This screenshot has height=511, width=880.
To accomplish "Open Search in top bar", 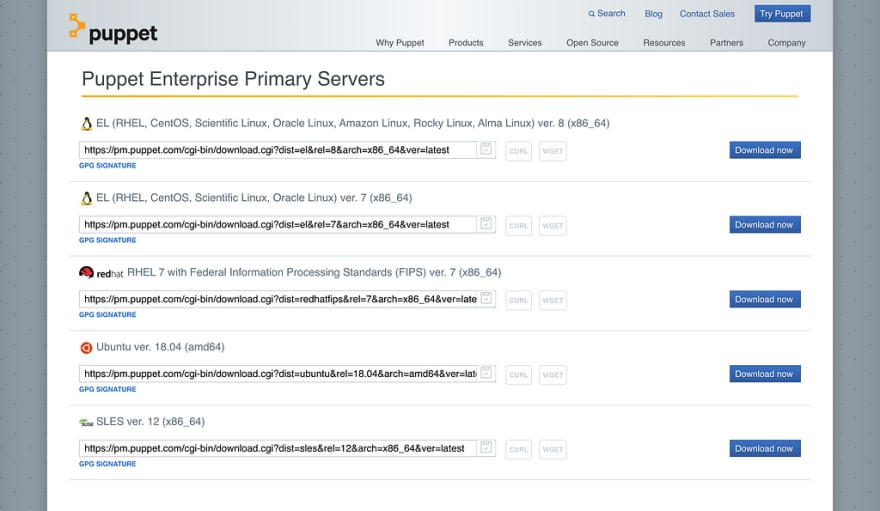I will tap(607, 13).
